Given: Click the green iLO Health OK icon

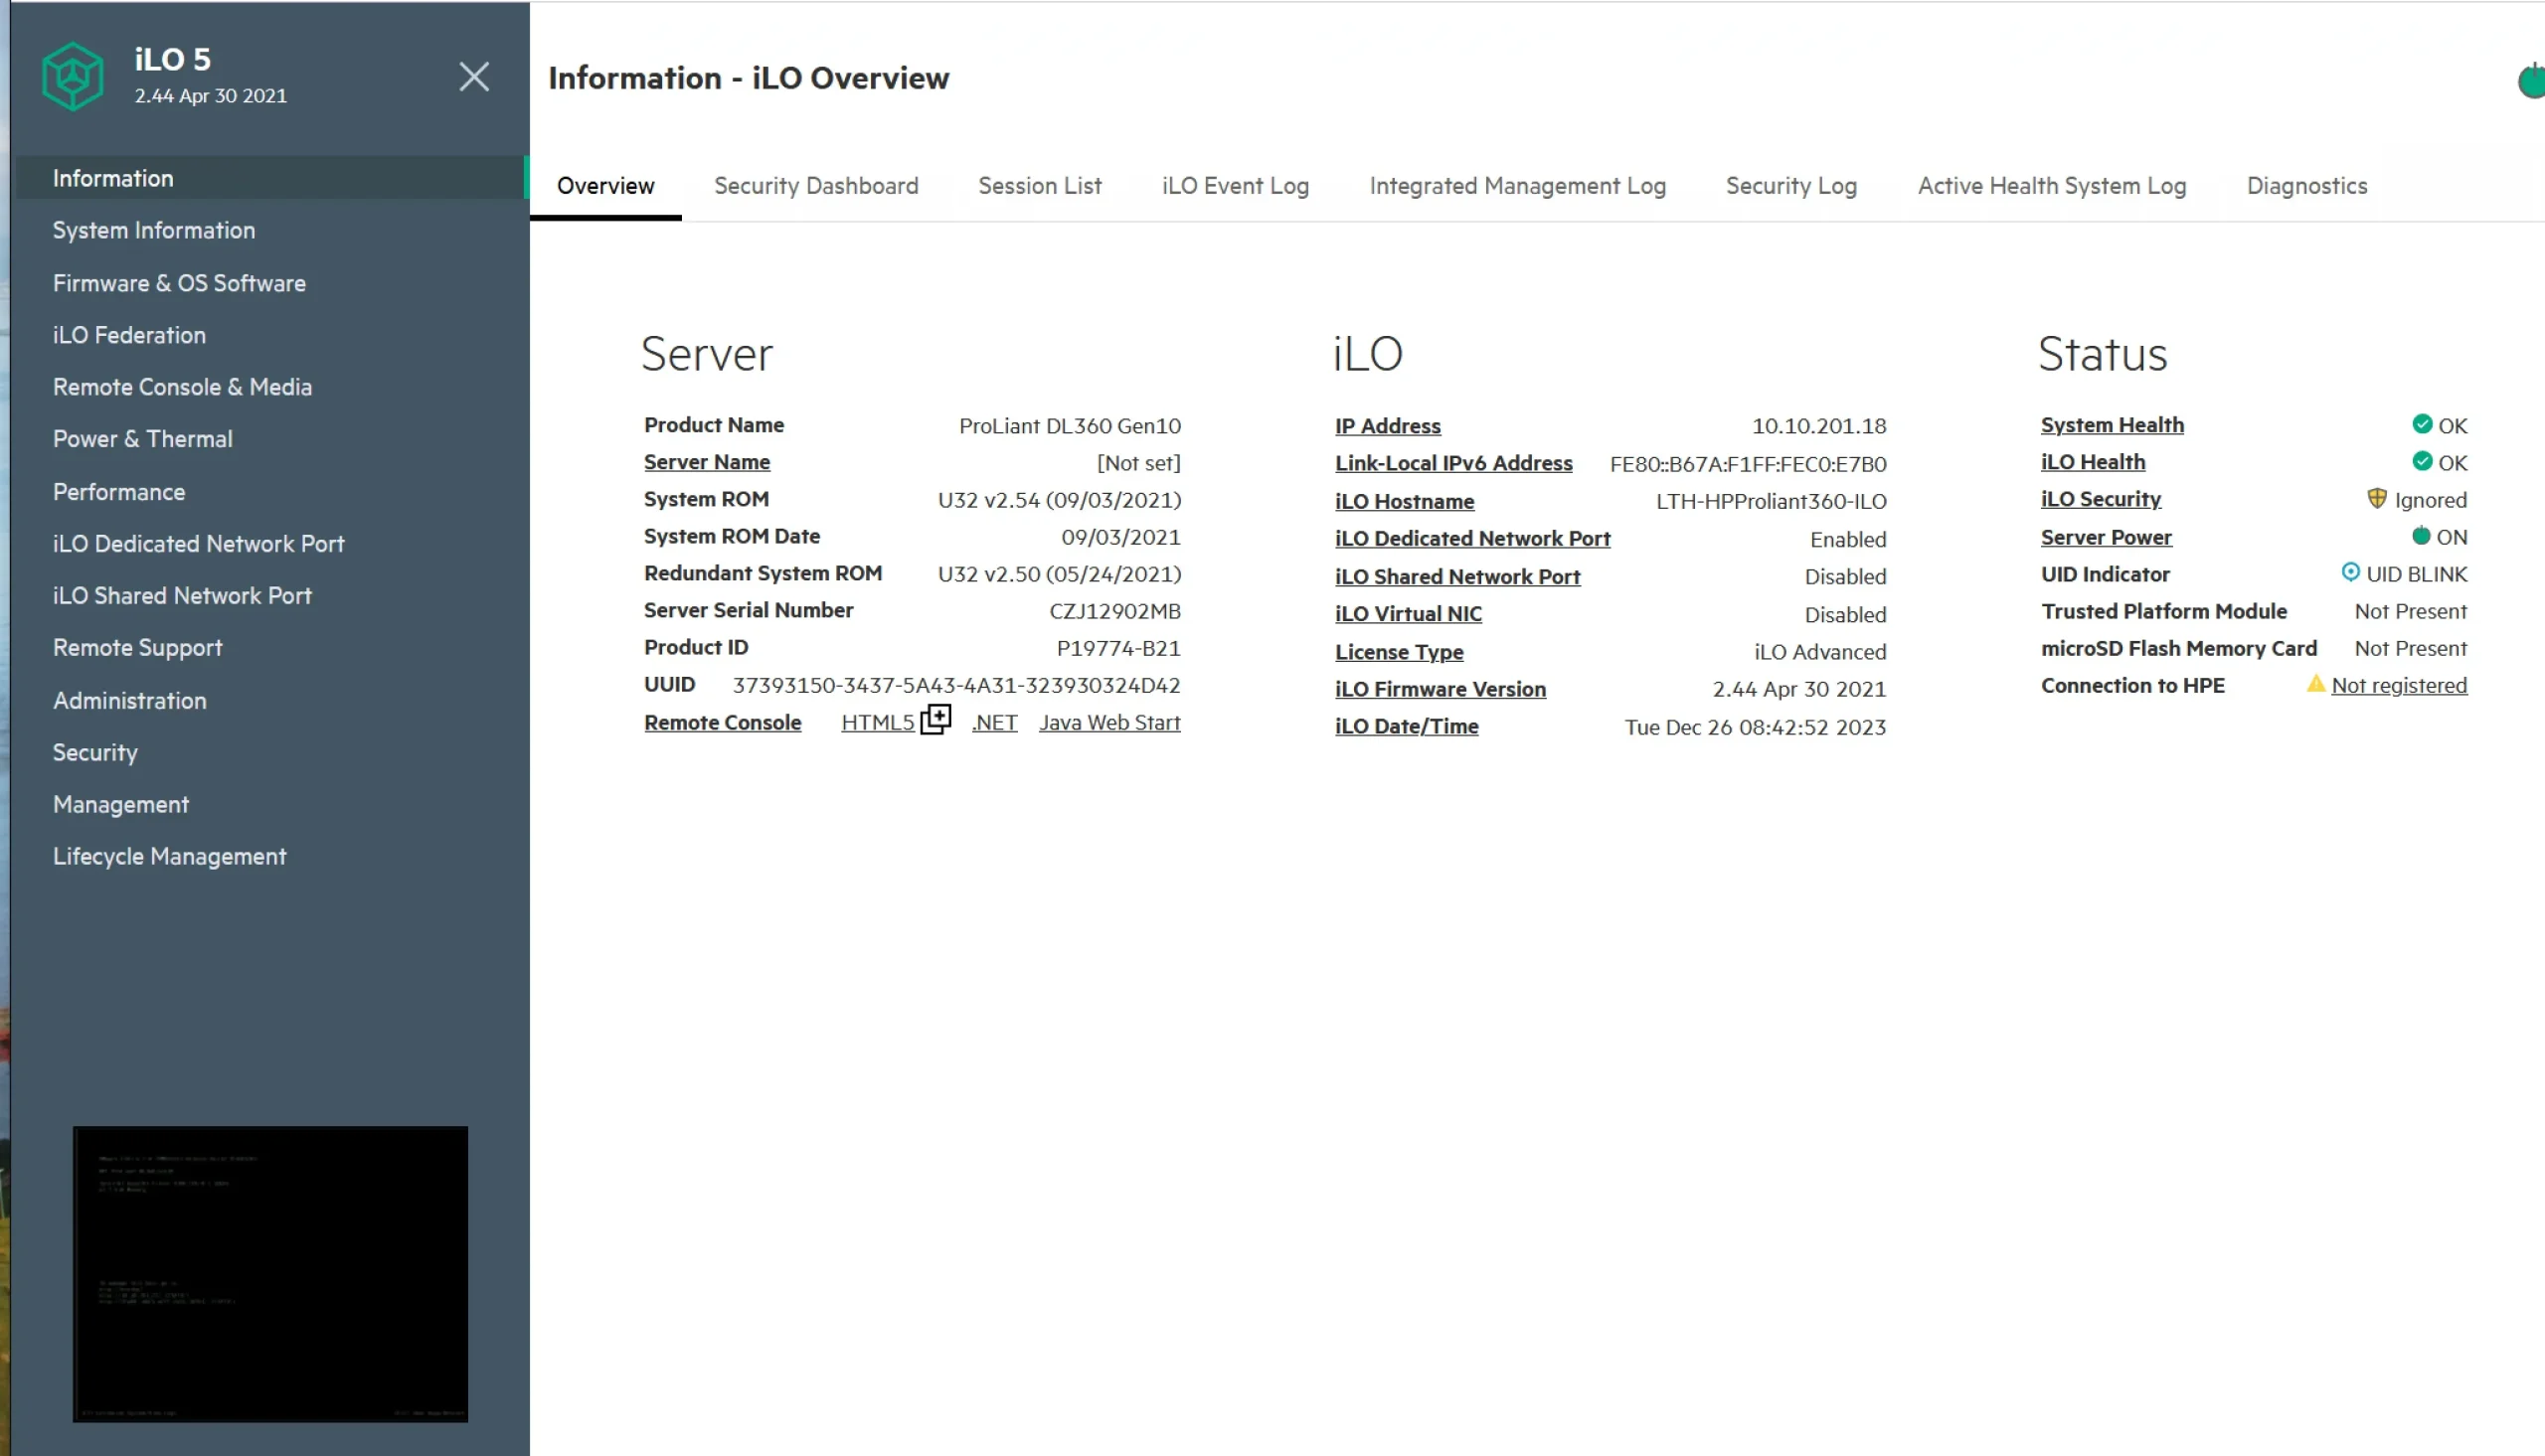Looking at the screenshot, I should pyautogui.click(x=2421, y=461).
